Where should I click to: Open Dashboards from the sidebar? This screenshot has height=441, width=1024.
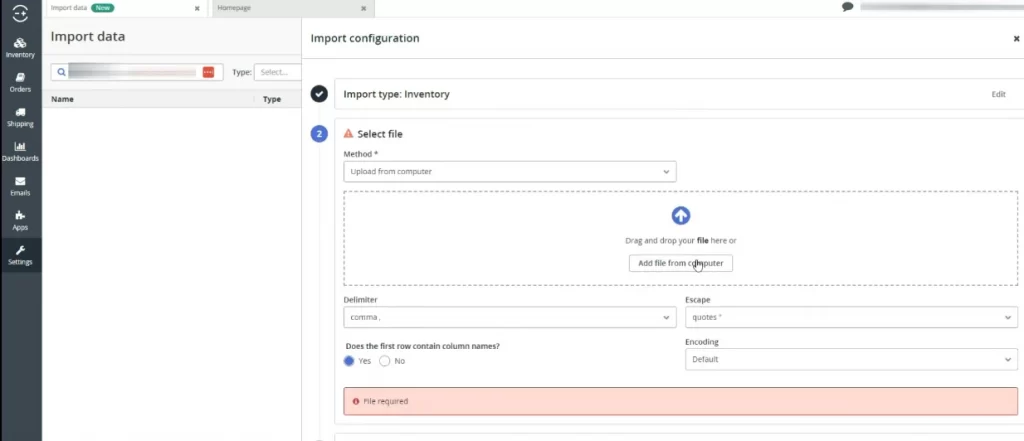click(20, 151)
